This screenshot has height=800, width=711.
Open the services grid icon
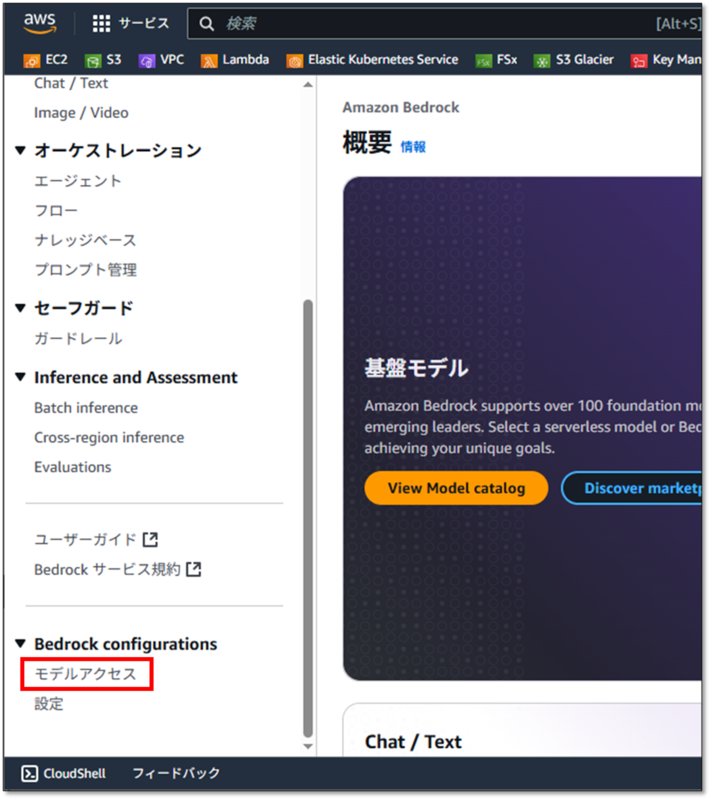point(101,23)
